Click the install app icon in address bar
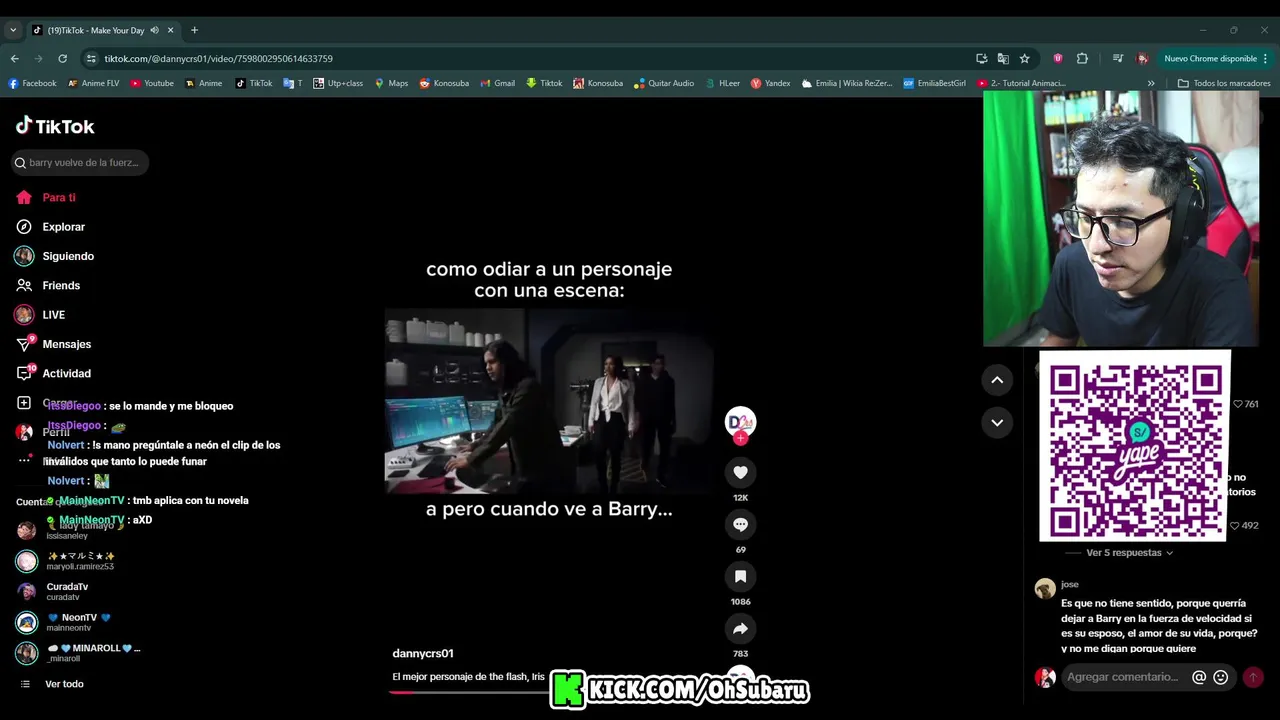This screenshot has width=1280, height=720. click(x=982, y=59)
